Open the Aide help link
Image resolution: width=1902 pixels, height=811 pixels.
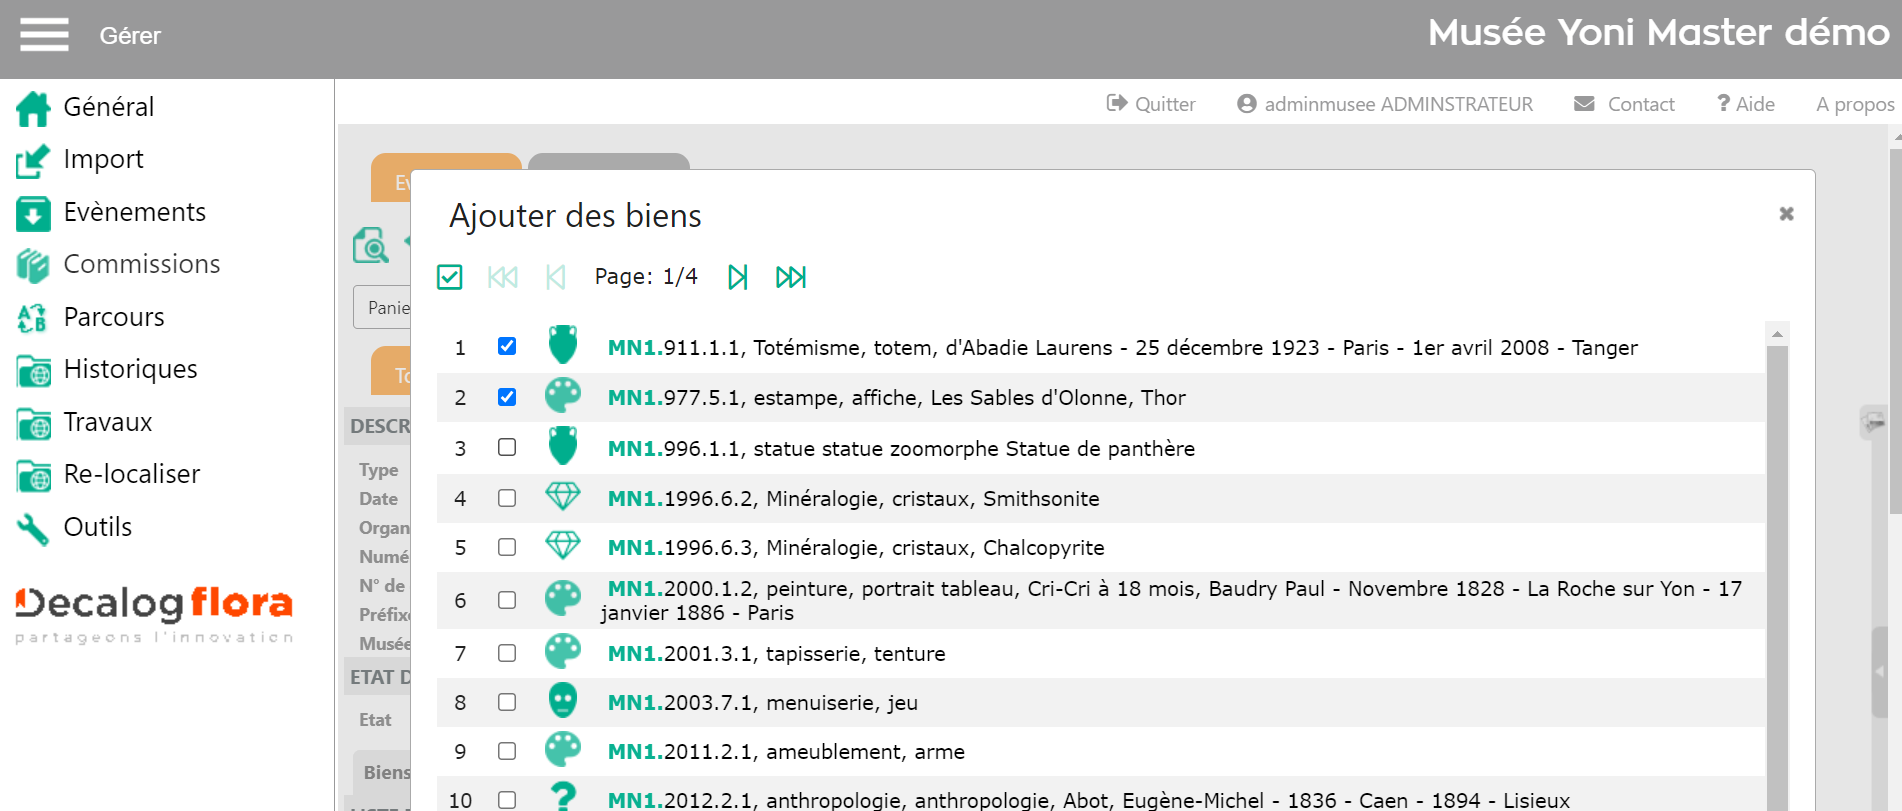1746,104
